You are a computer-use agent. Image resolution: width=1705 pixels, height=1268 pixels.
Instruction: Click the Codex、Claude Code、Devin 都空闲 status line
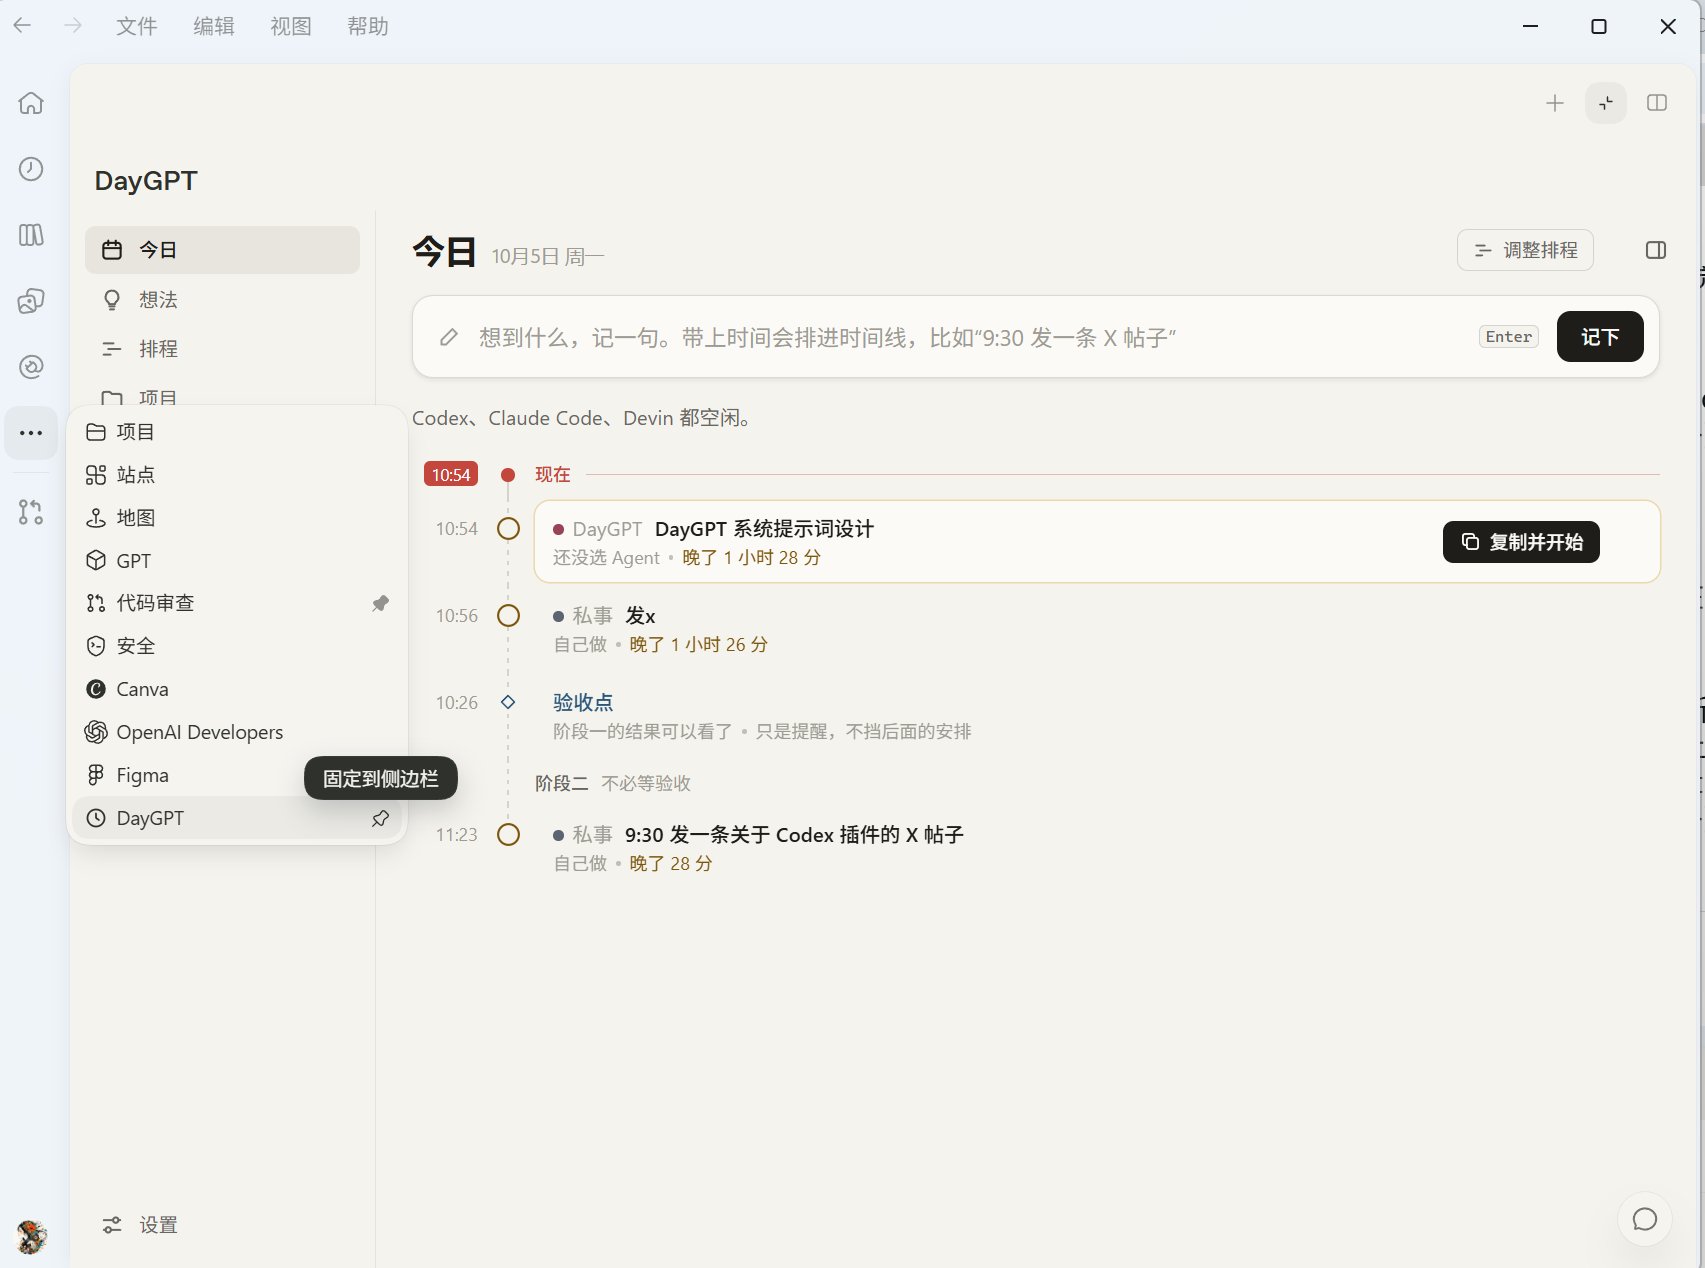[x=584, y=418]
